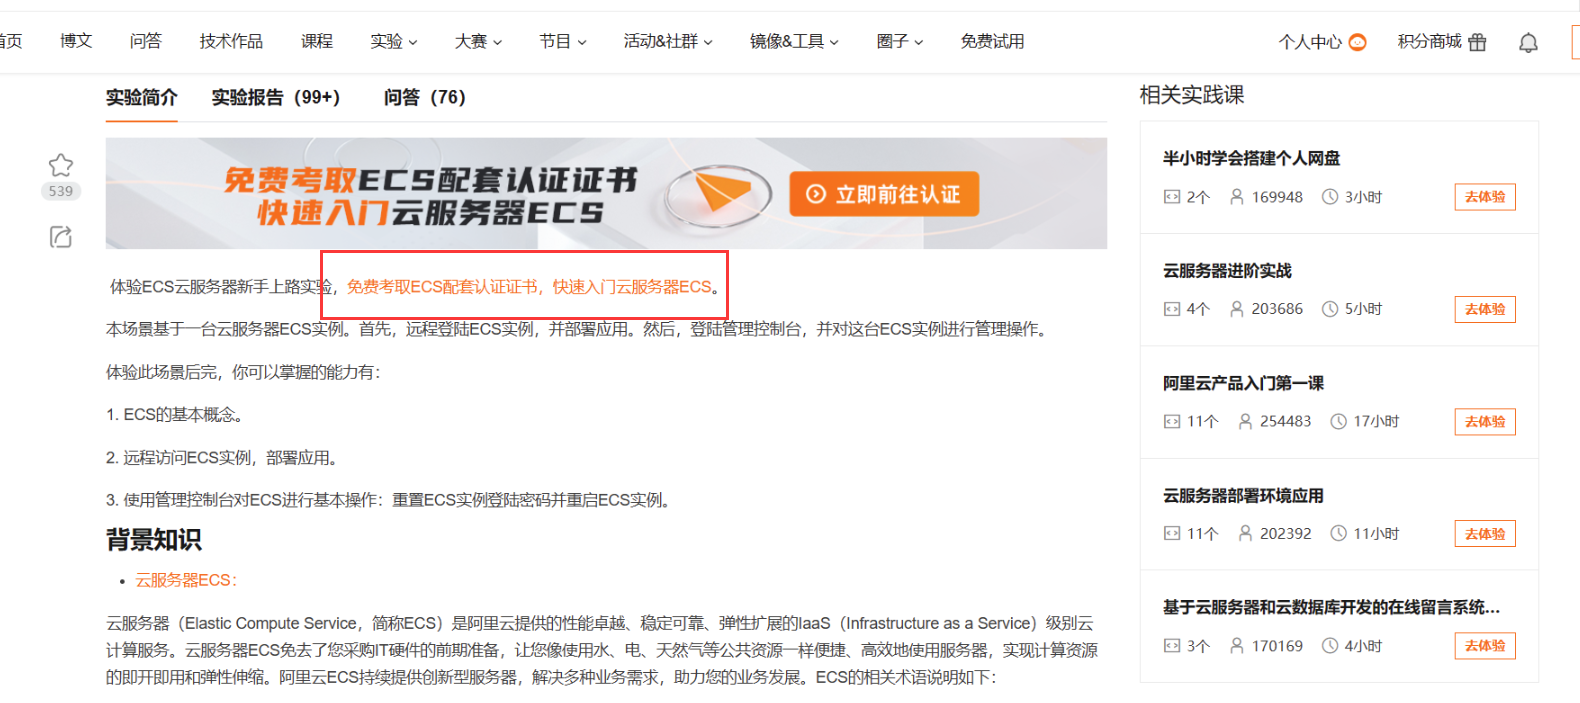This screenshot has height=703, width=1580.
Task: Switch to the 问答 (76) tab
Action: coord(425,97)
